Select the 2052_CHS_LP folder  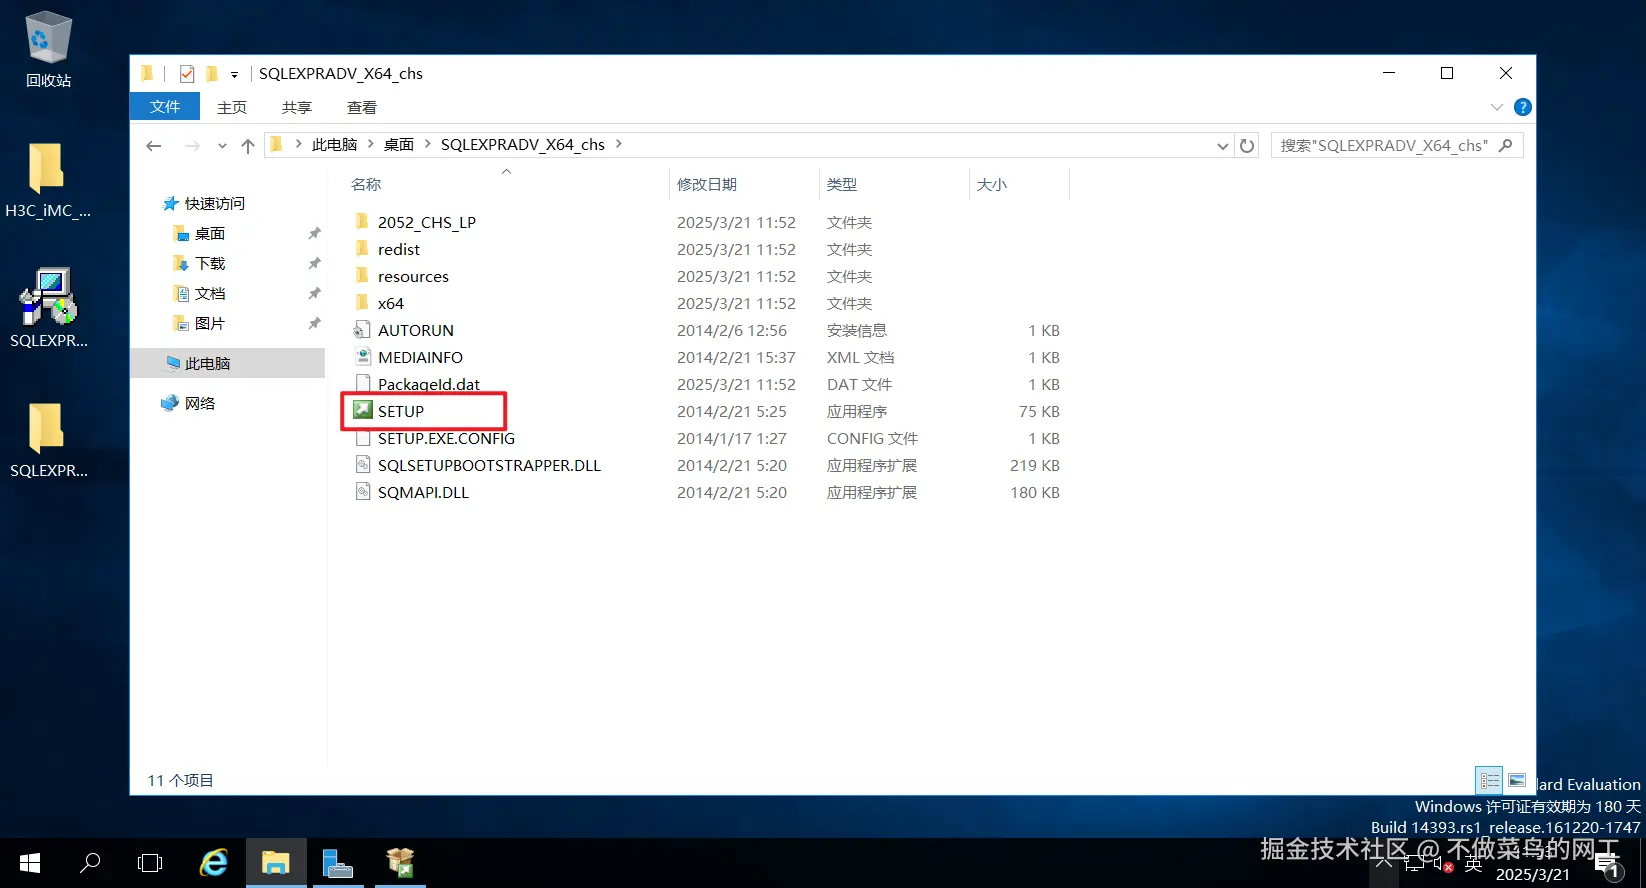click(x=427, y=222)
